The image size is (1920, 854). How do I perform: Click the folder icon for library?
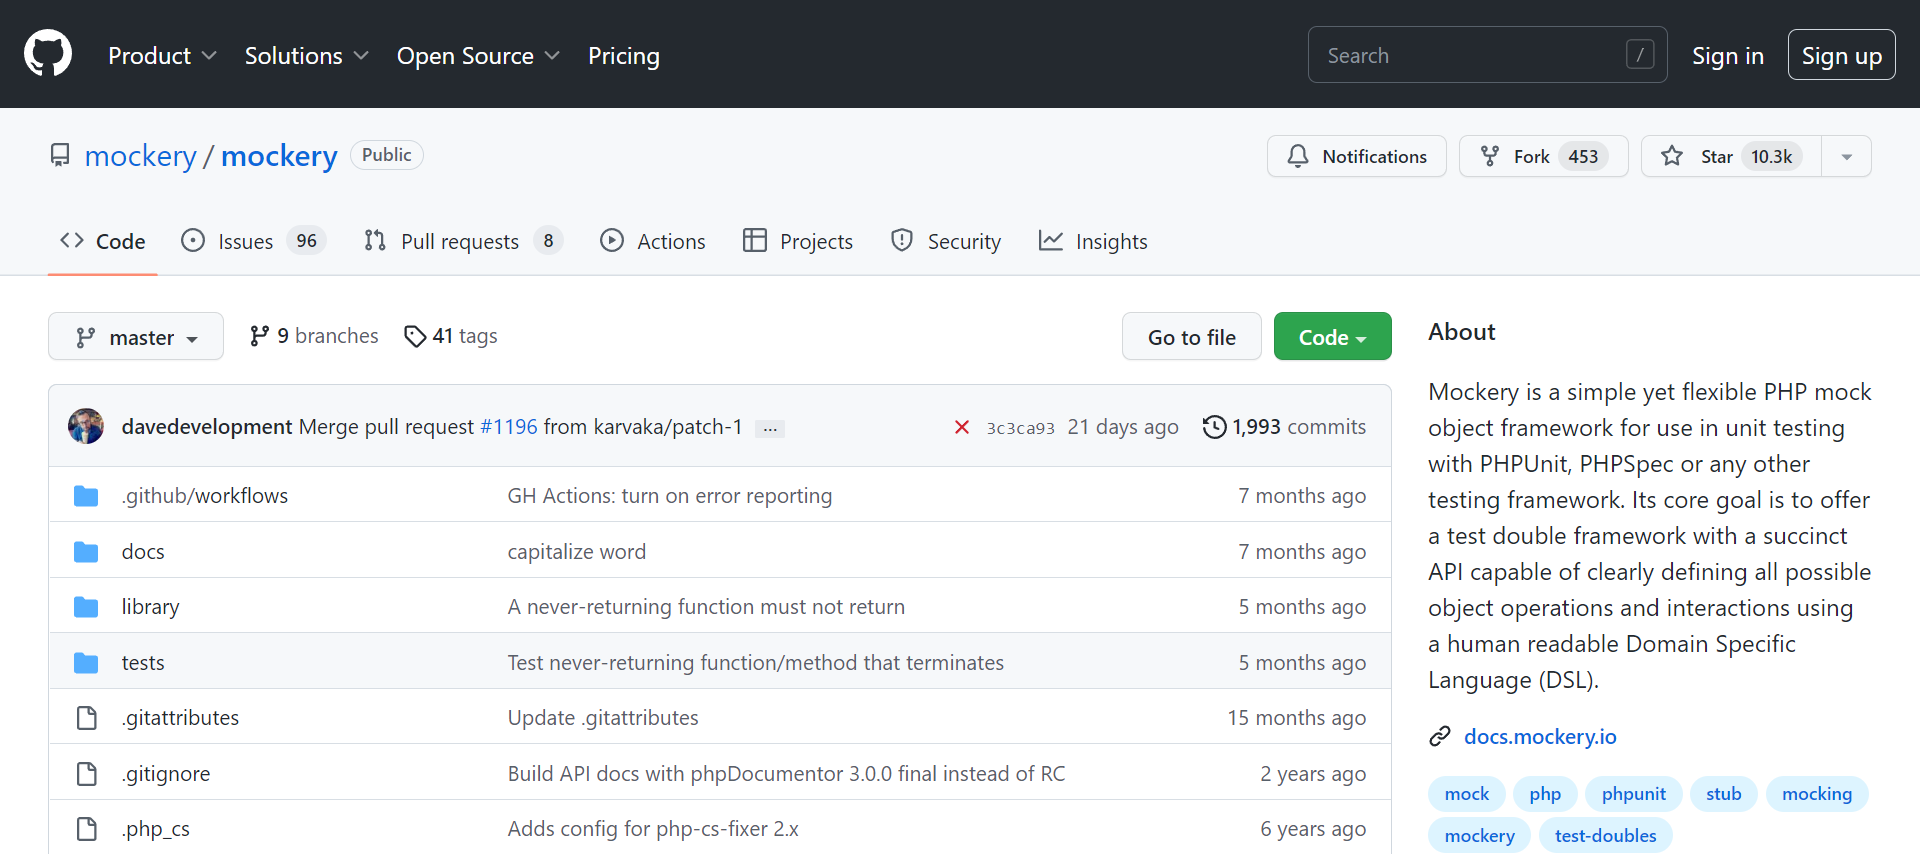[x=86, y=607]
